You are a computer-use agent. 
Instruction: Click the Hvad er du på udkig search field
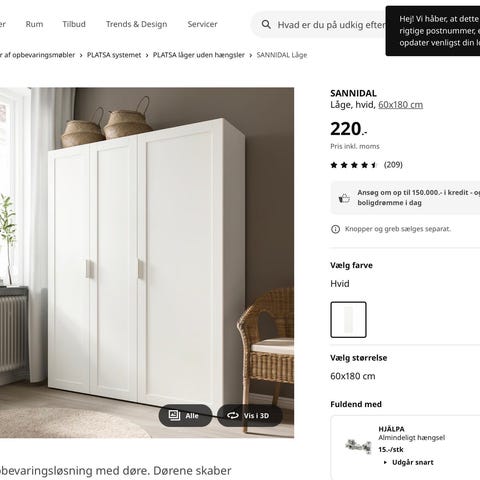pos(331,24)
